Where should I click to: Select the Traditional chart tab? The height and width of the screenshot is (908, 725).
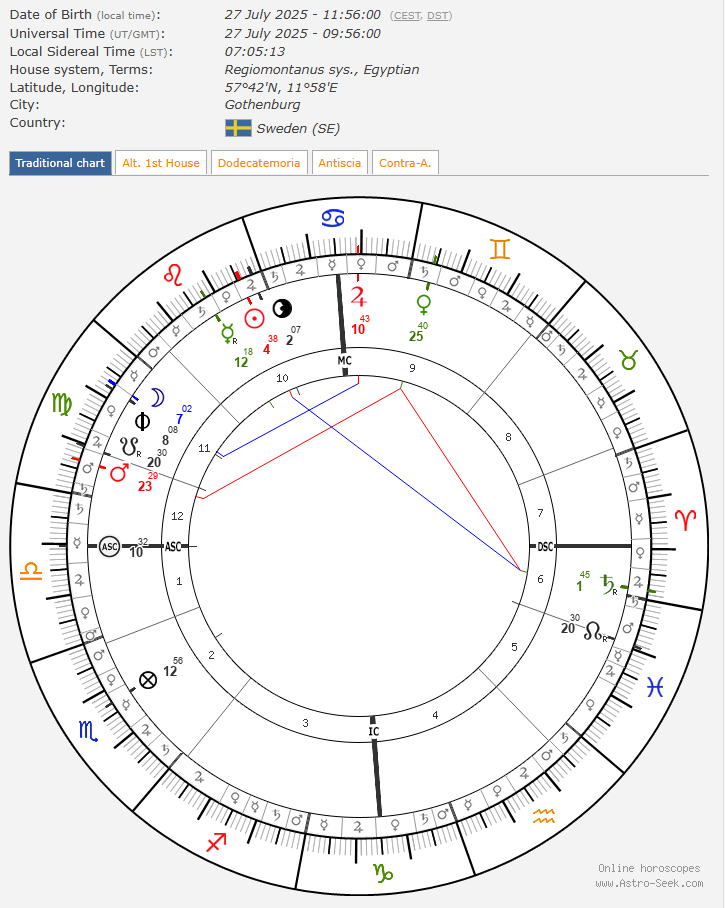[60, 163]
